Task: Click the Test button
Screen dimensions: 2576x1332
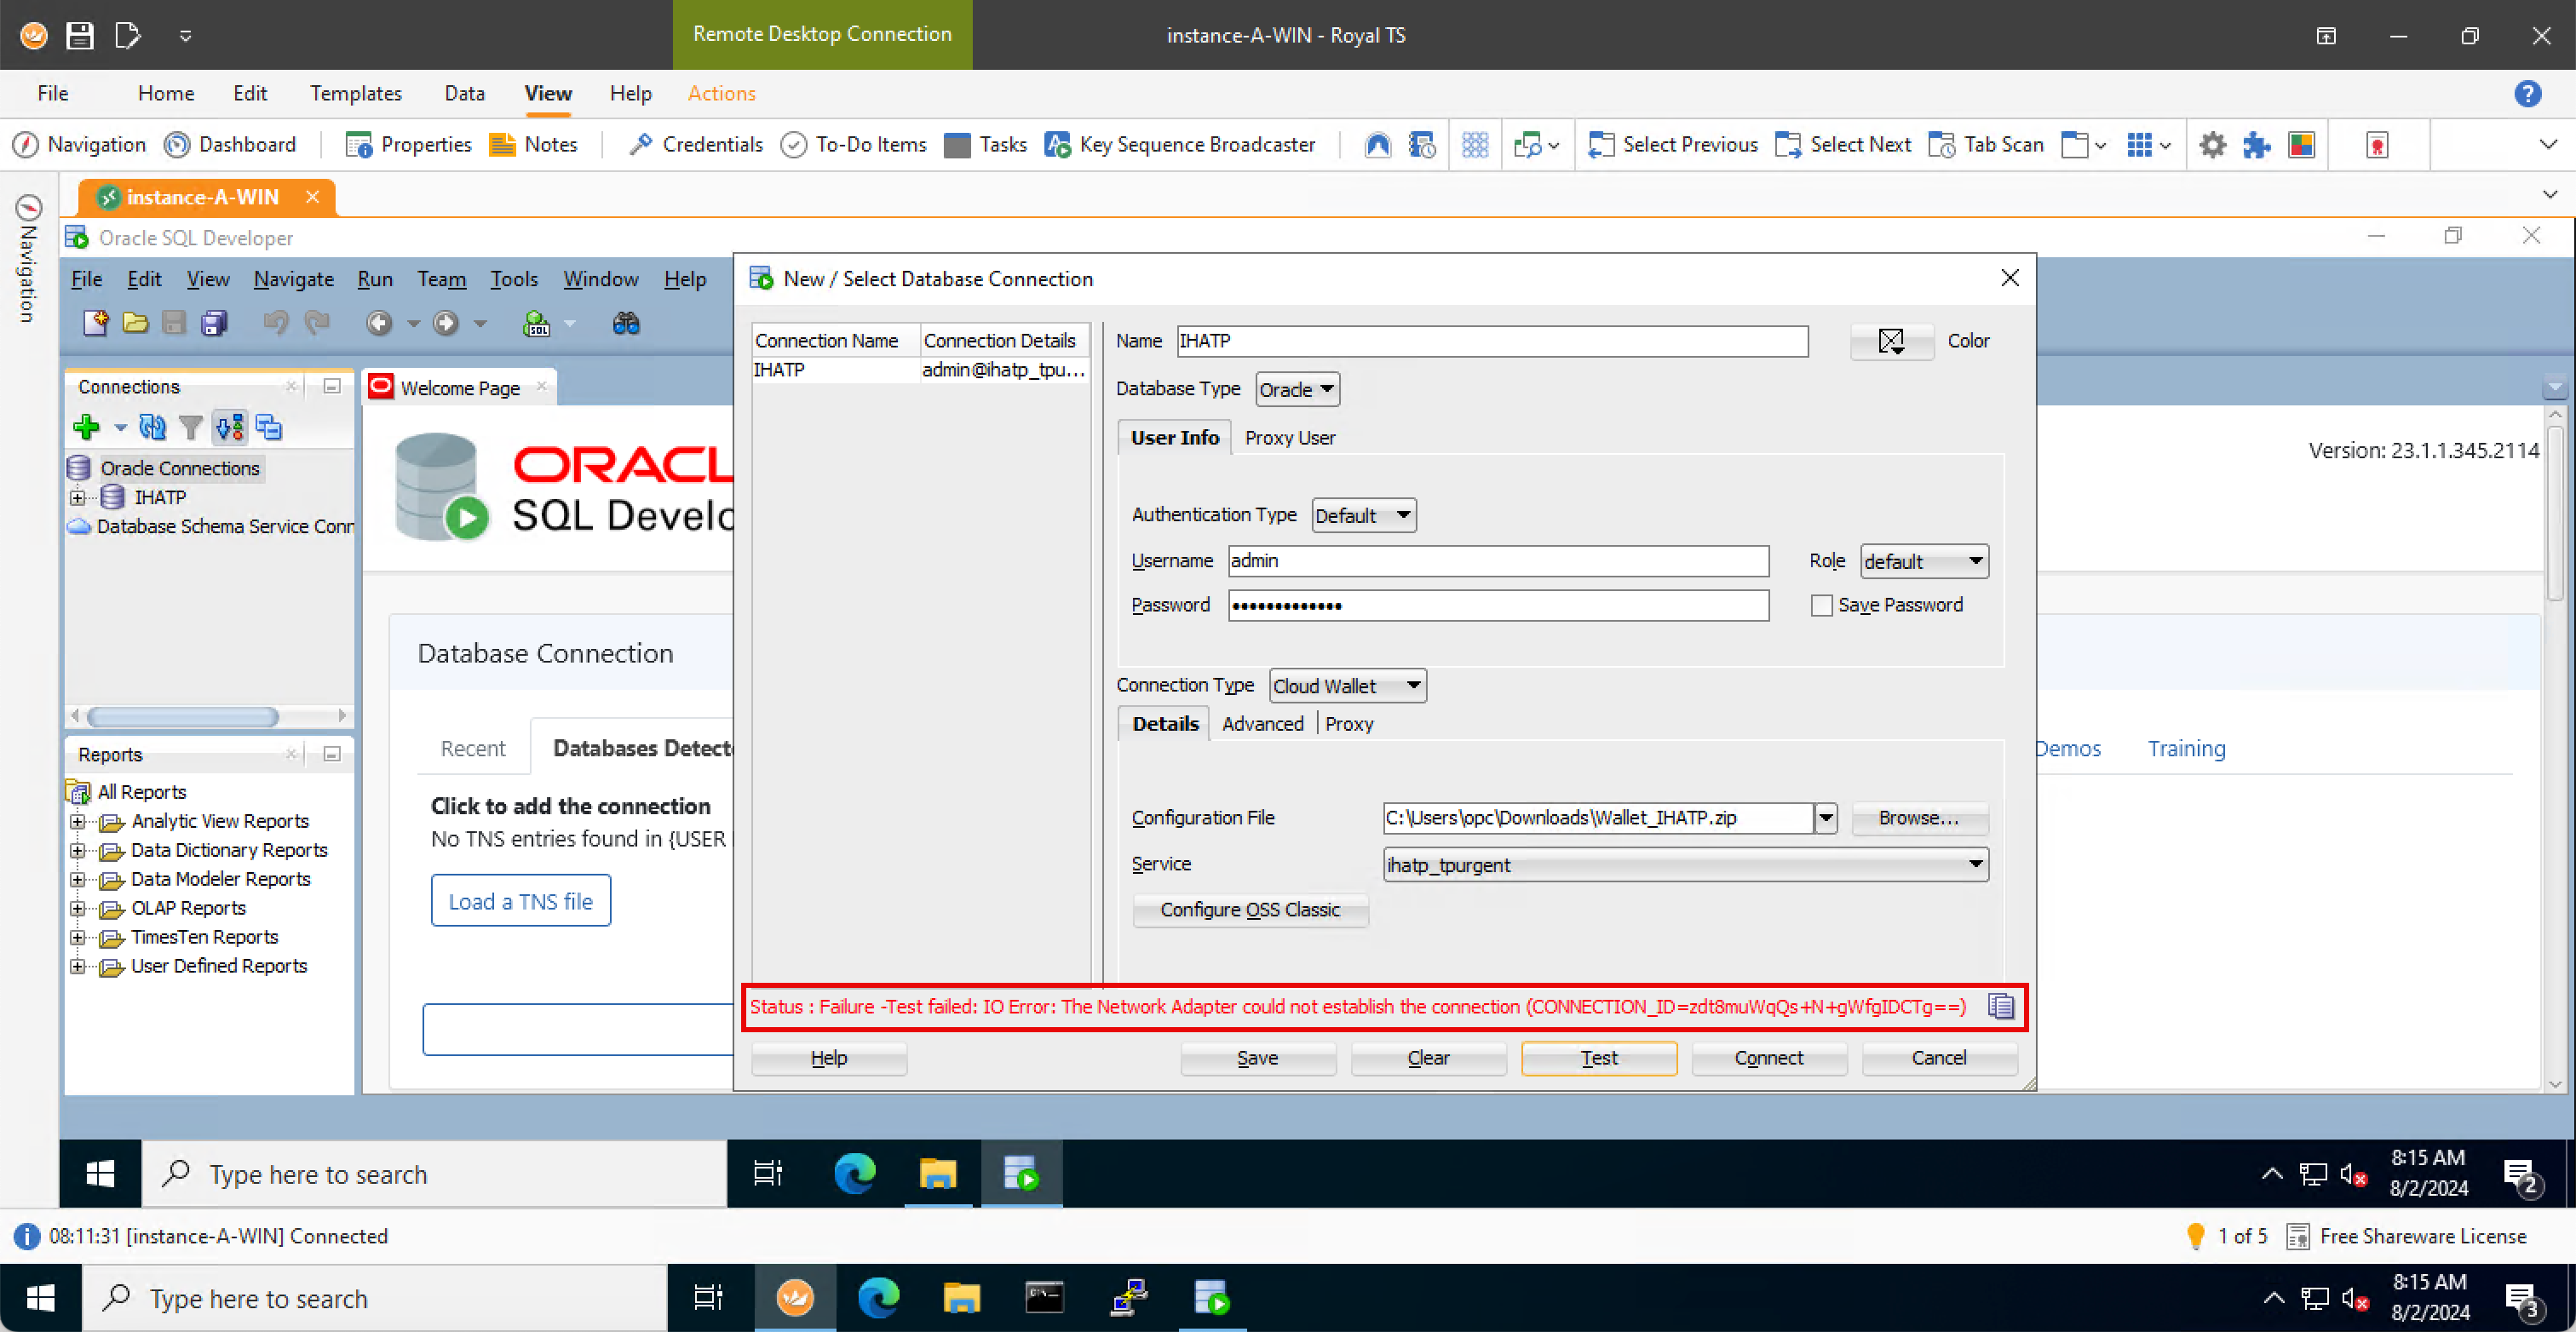Action: point(1598,1058)
